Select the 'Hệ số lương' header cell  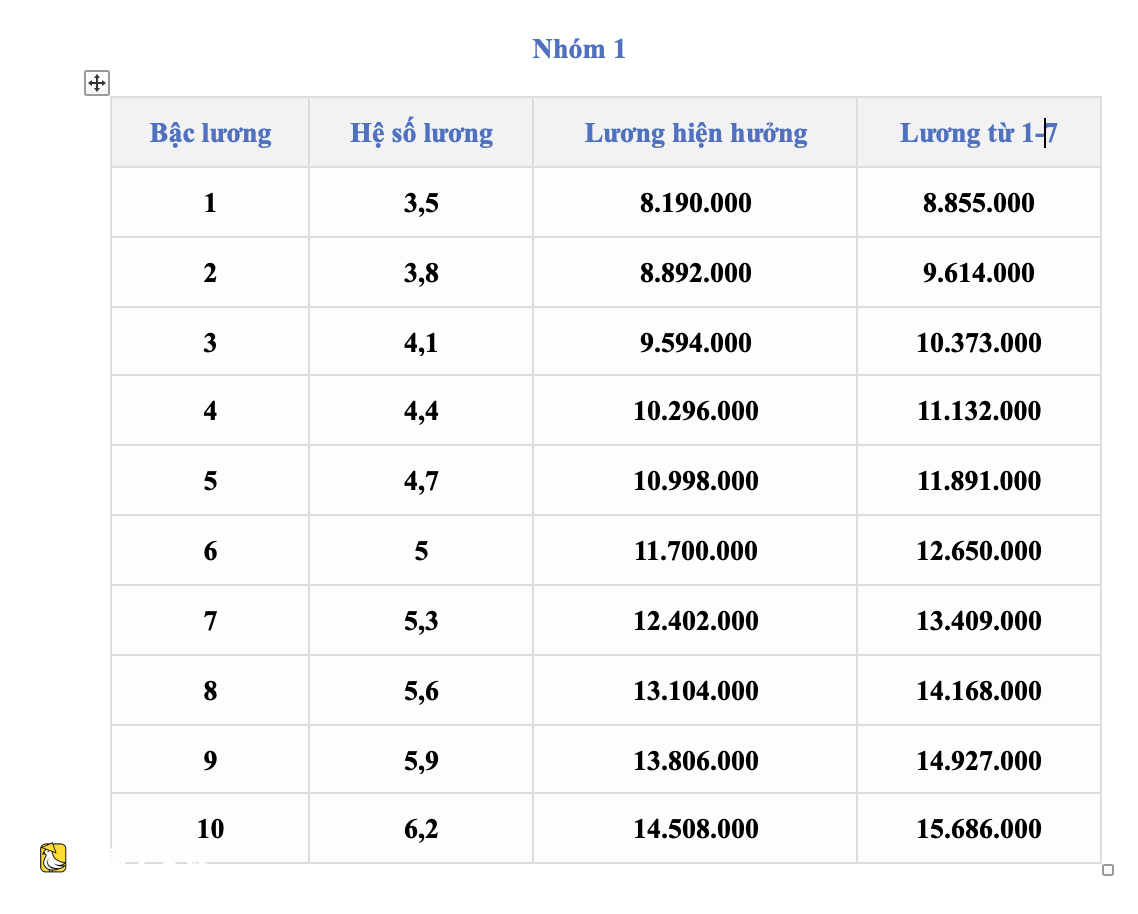tap(421, 133)
